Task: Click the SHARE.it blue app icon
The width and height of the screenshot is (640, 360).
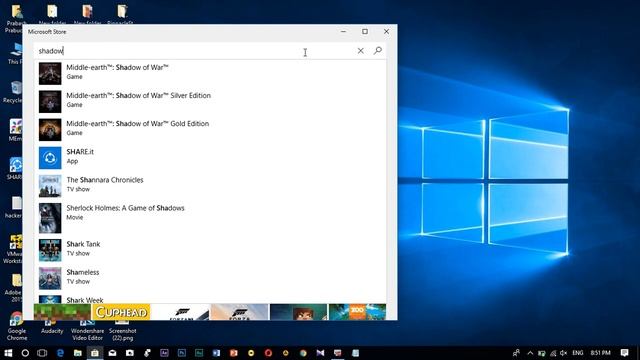Action: click(50, 158)
